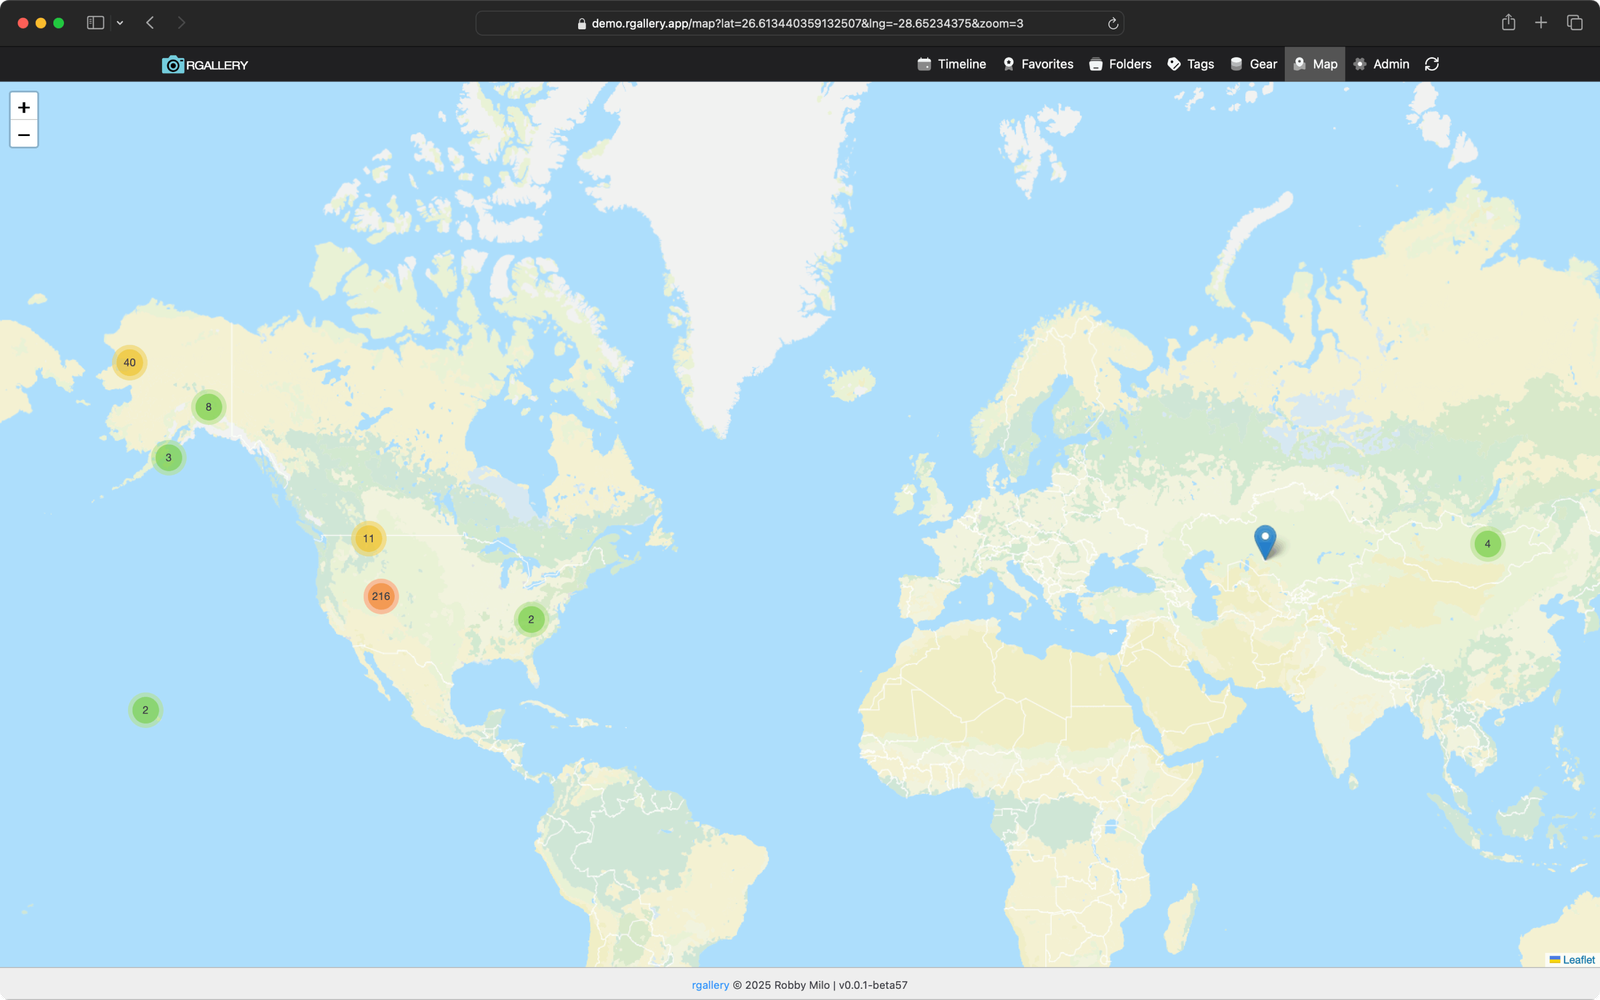This screenshot has height=1000, width=1600.
Task: Click the sync refresh icon in navbar
Action: pyautogui.click(x=1432, y=64)
